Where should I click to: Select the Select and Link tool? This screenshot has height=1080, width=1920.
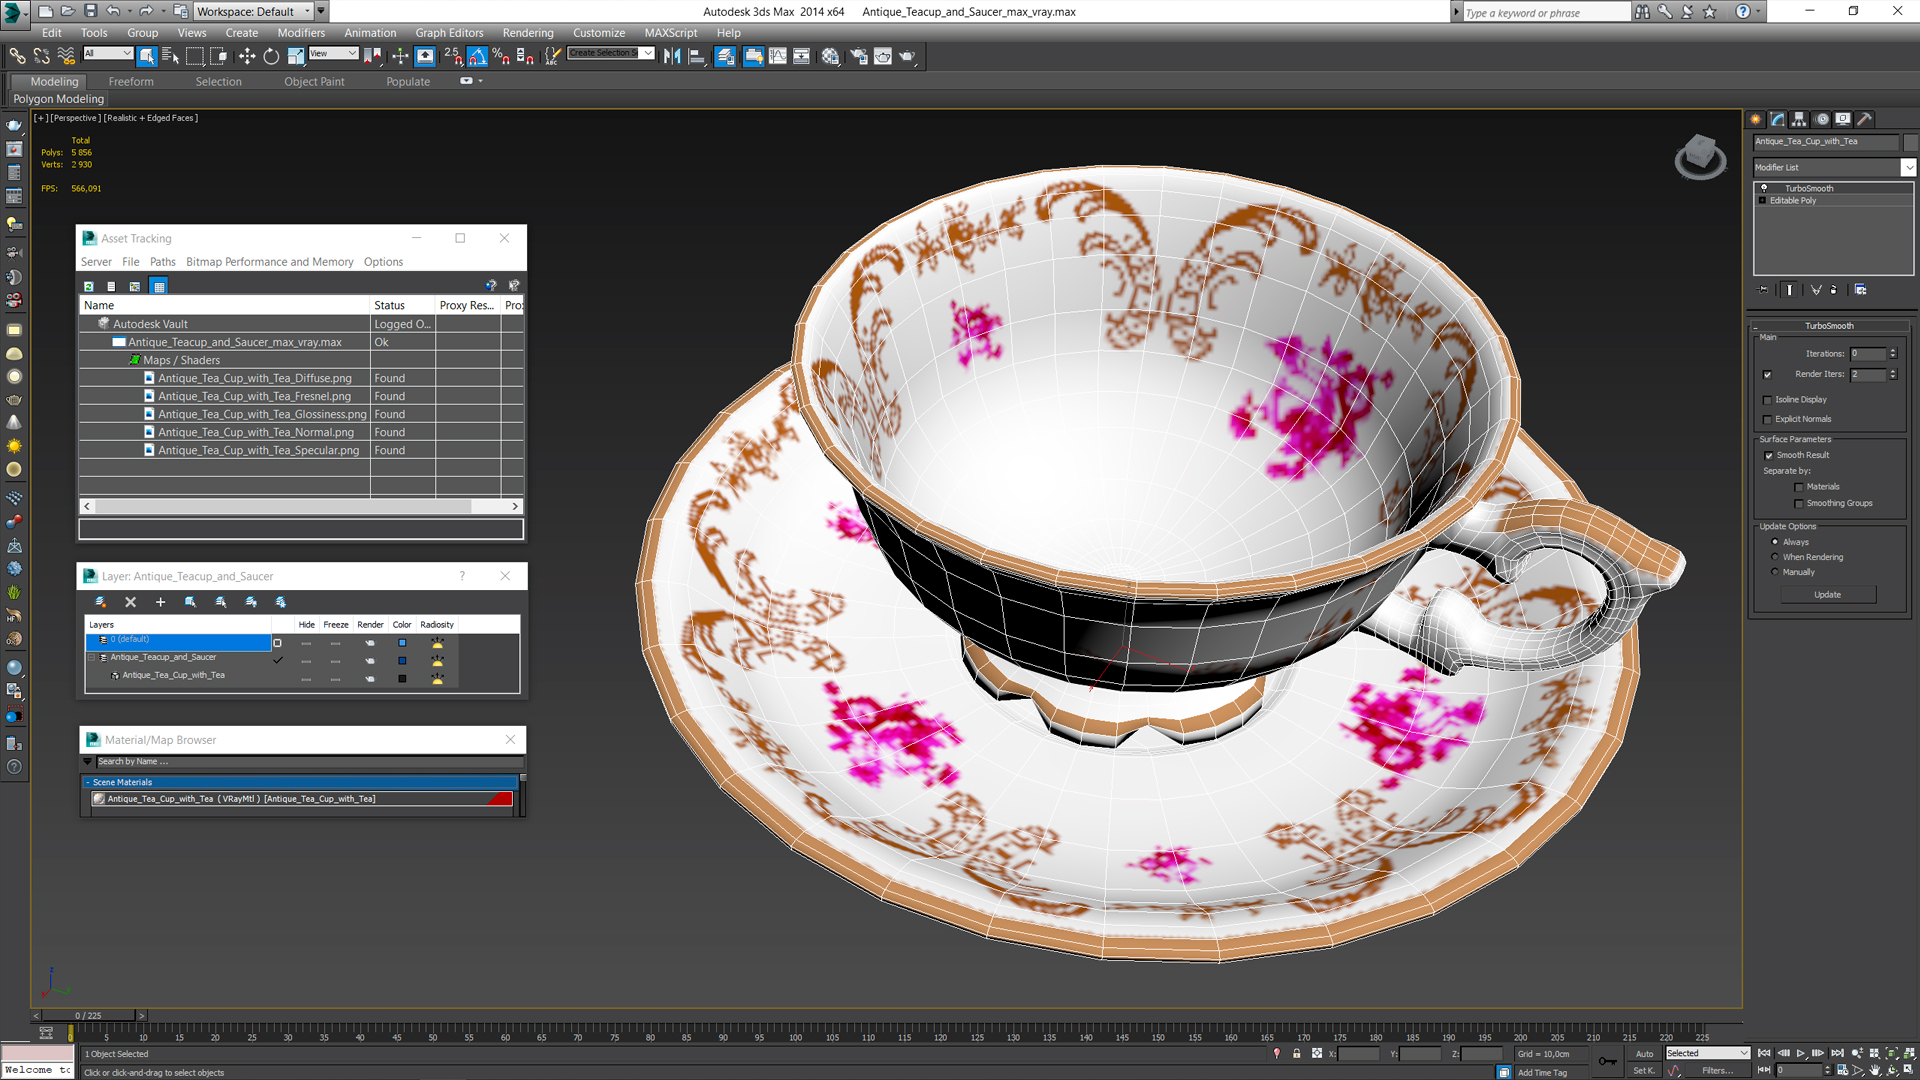click(17, 56)
